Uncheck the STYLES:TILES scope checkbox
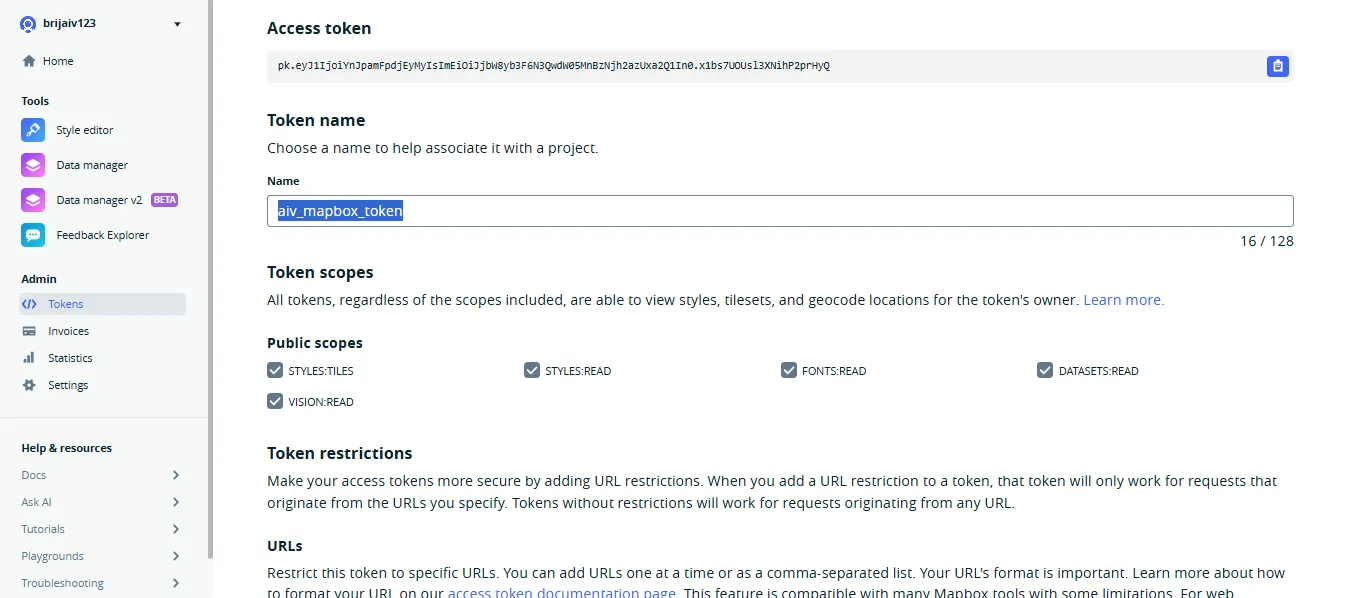The height and width of the screenshot is (598, 1346). click(x=275, y=371)
